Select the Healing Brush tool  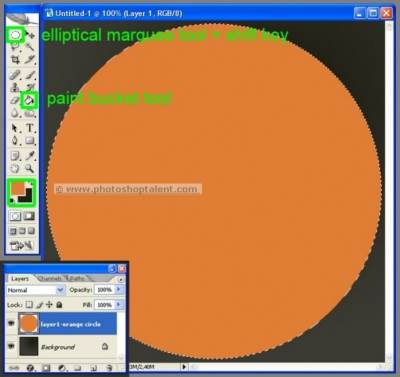pos(15,75)
